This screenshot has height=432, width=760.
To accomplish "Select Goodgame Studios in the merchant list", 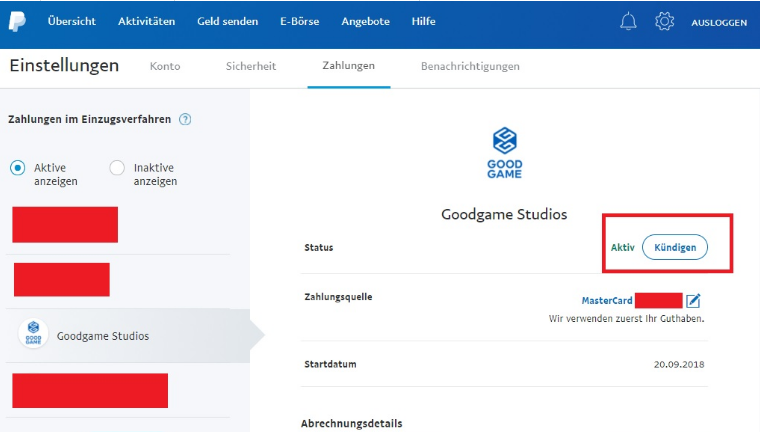I will (128, 336).
